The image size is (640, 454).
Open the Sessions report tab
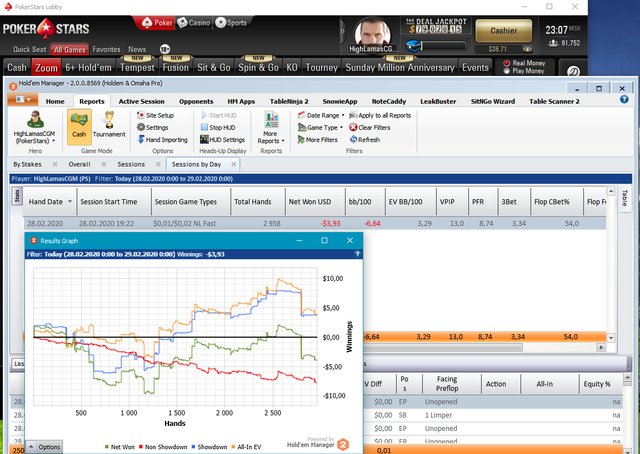131,164
